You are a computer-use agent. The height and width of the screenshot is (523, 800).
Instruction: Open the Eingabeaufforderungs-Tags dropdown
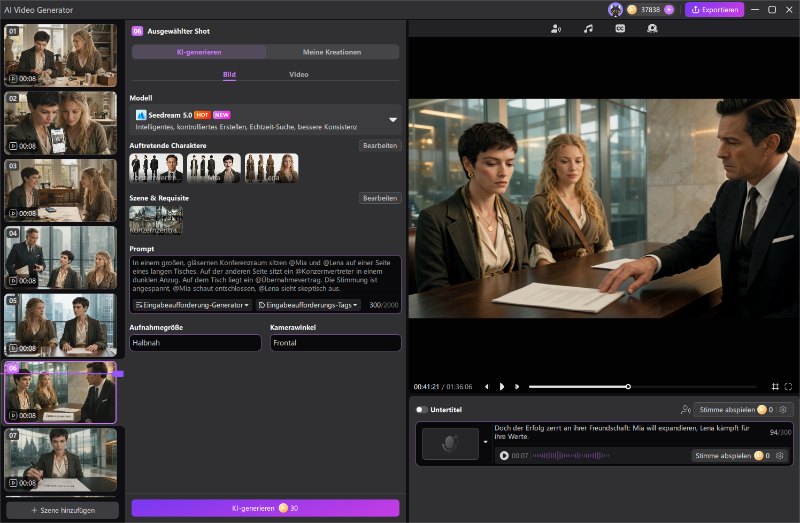click(308, 305)
